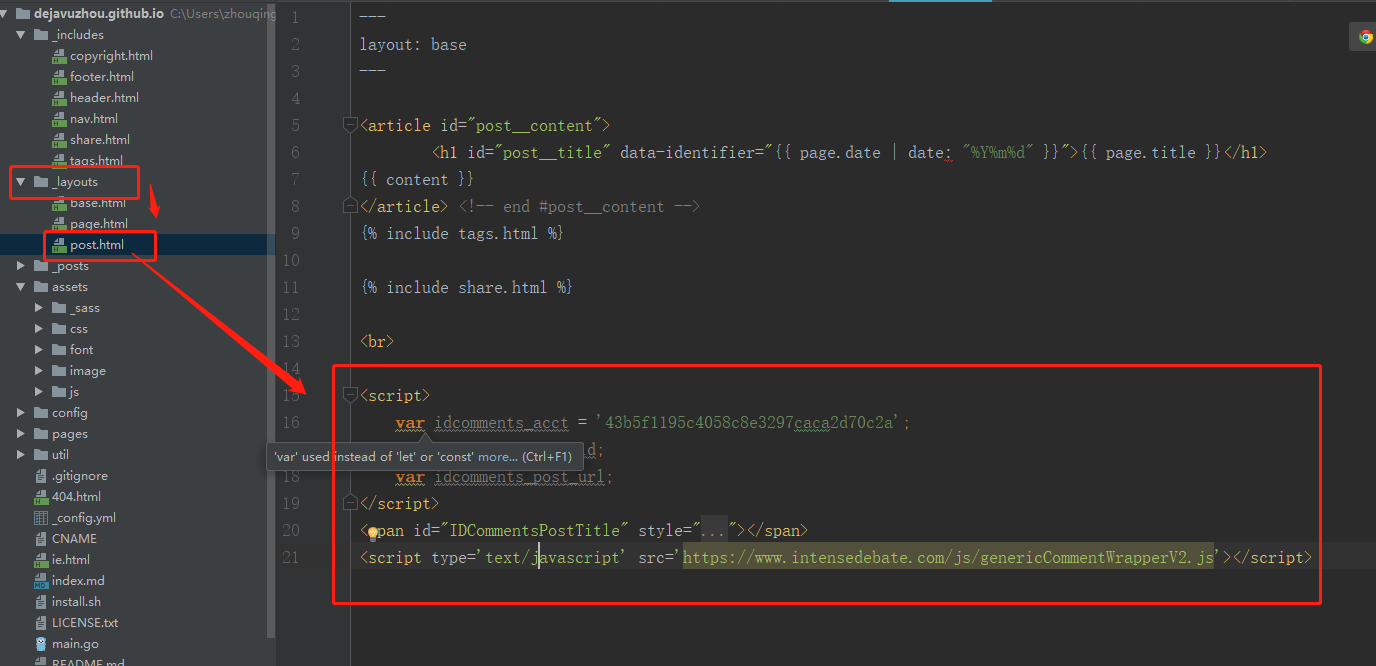Open page.html in _layouts
This screenshot has height=666, width=1376.
click(99, 224)
